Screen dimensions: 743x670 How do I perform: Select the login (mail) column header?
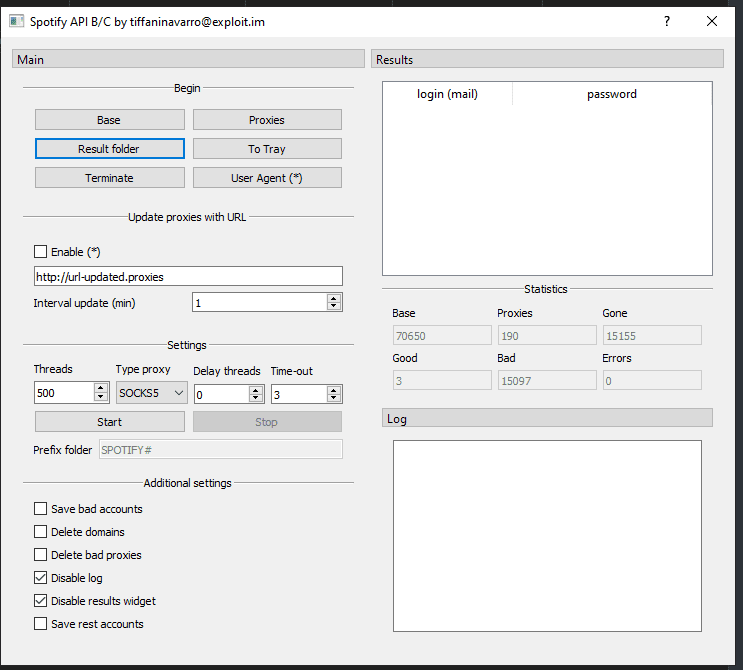[x=447, y=94]
